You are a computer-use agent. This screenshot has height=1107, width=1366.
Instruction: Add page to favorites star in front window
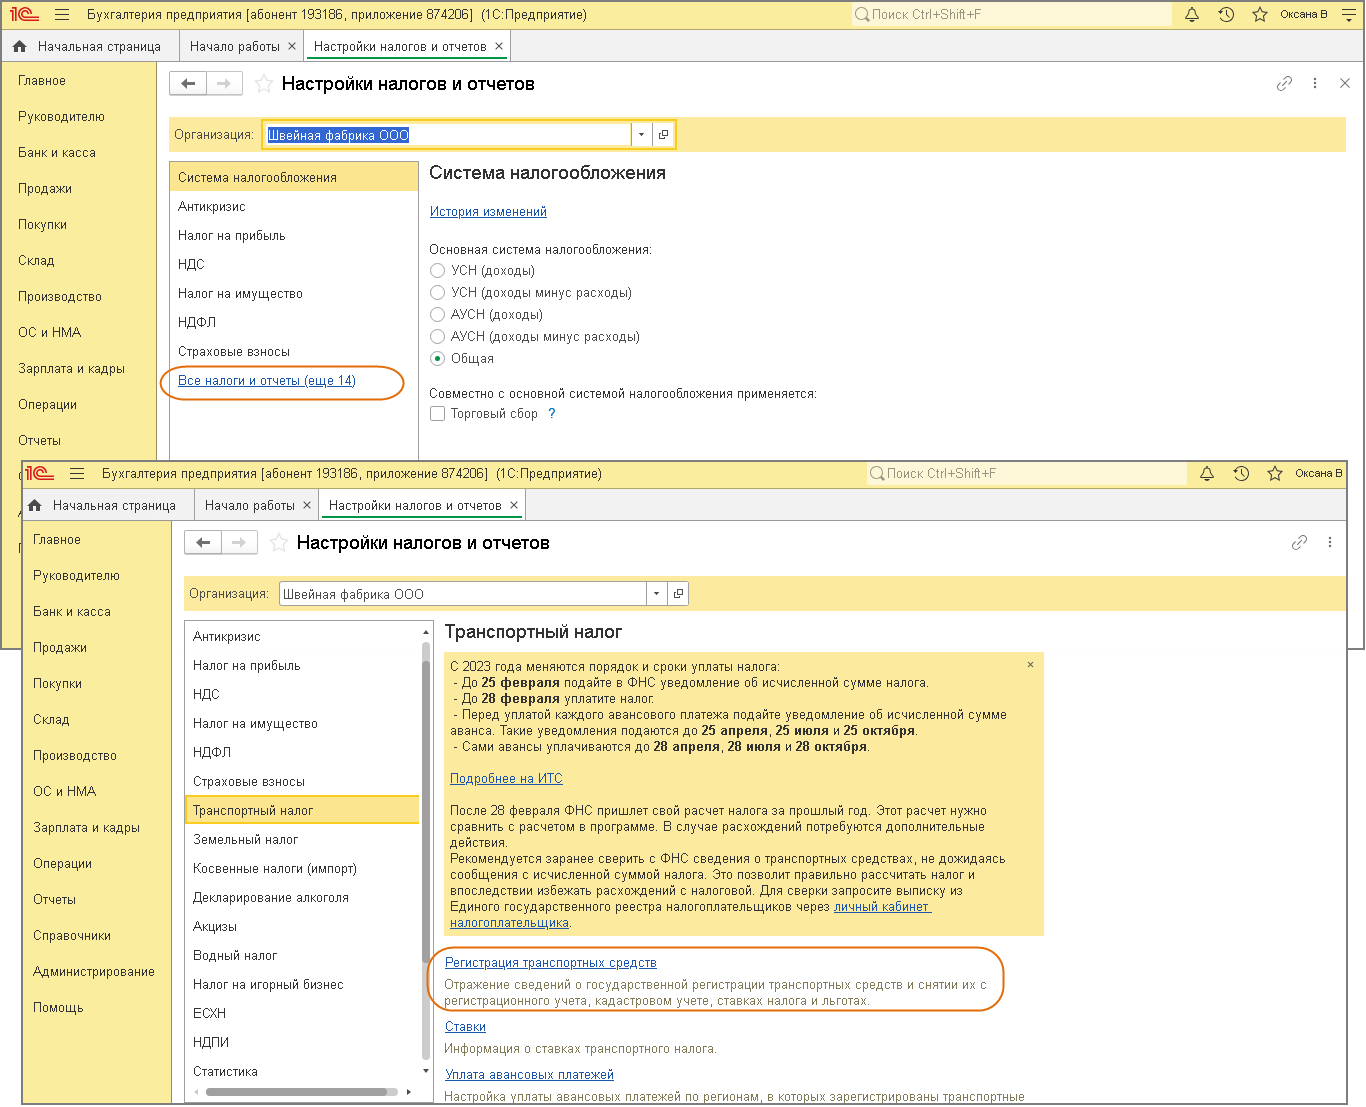pos(279,543)
